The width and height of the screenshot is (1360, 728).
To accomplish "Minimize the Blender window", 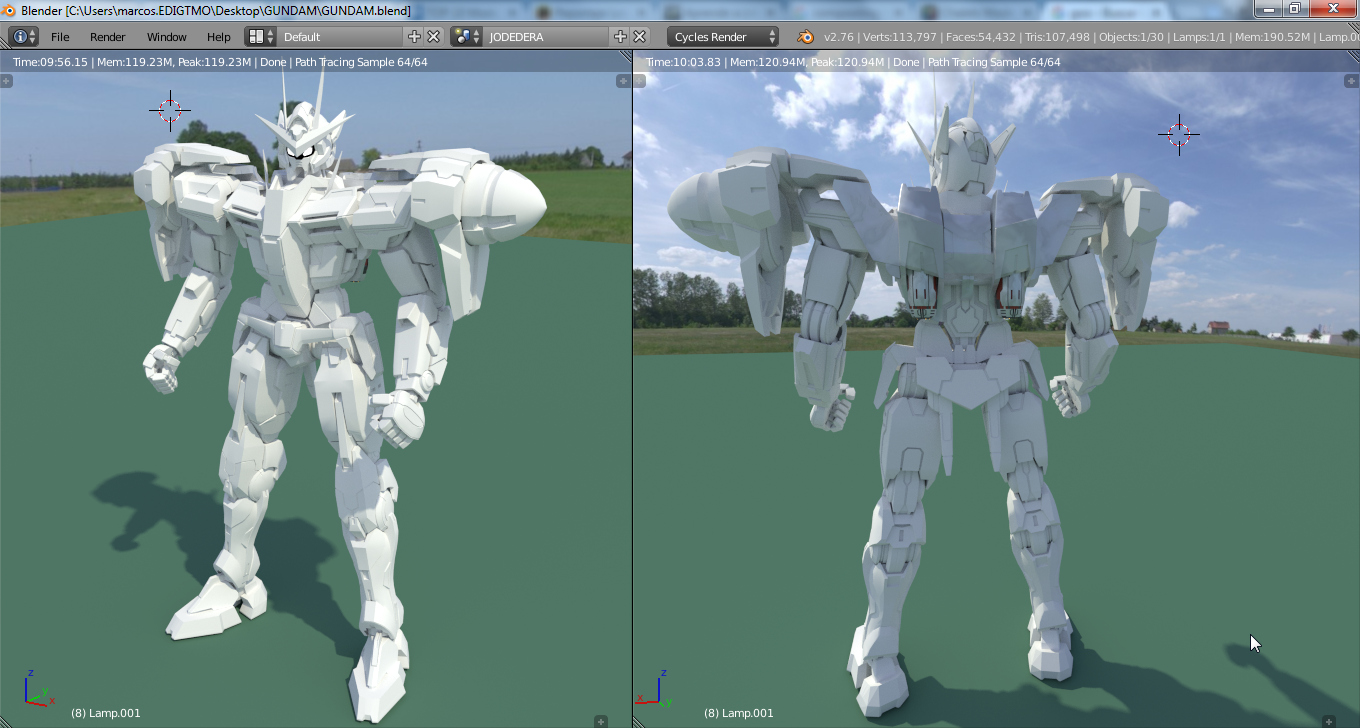I will click(x=1269, y=9).
